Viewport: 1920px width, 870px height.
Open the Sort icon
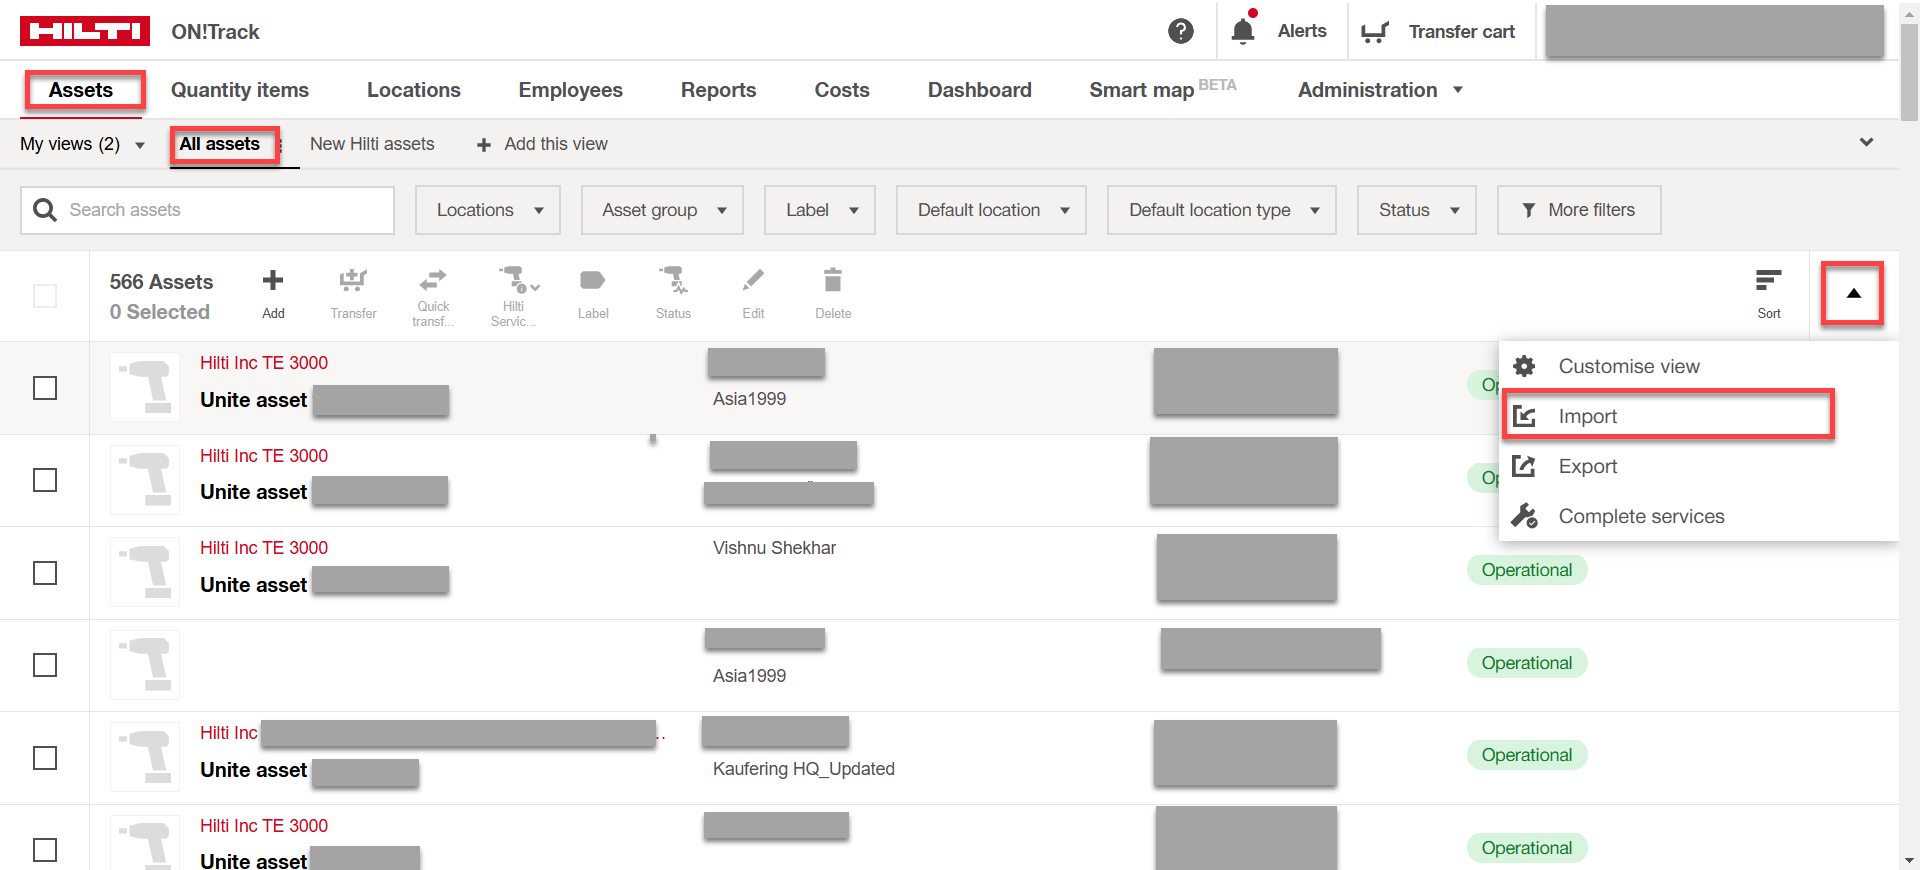click(1769, 281)
